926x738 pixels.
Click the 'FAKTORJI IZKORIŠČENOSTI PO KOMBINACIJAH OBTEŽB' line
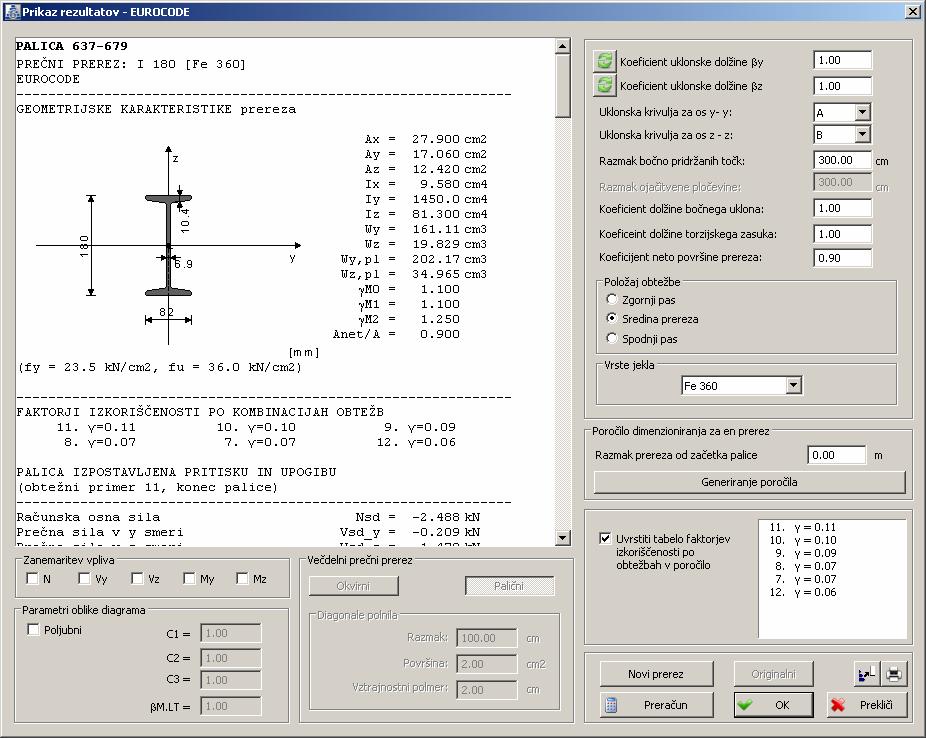200,412
